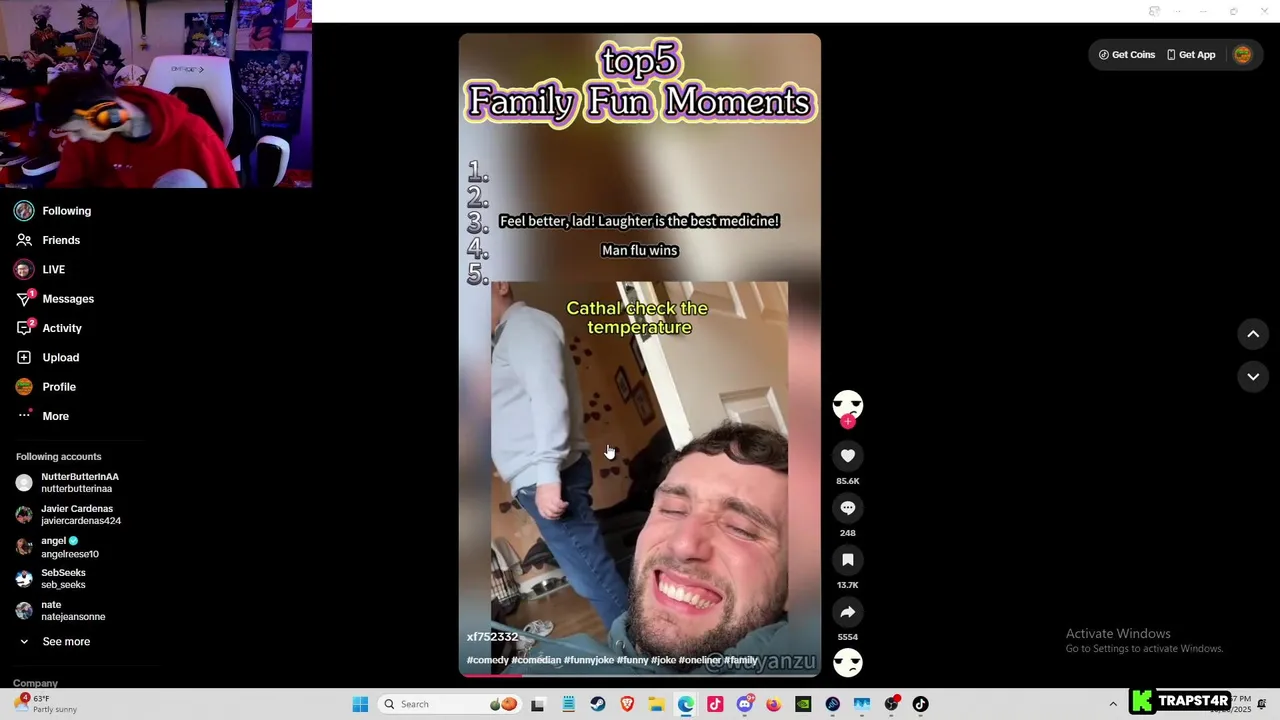1280x720 pixels.
Task: Open the NVIDIA app from the taskbar
Action: pyautogui.click(x=803, y=704)
